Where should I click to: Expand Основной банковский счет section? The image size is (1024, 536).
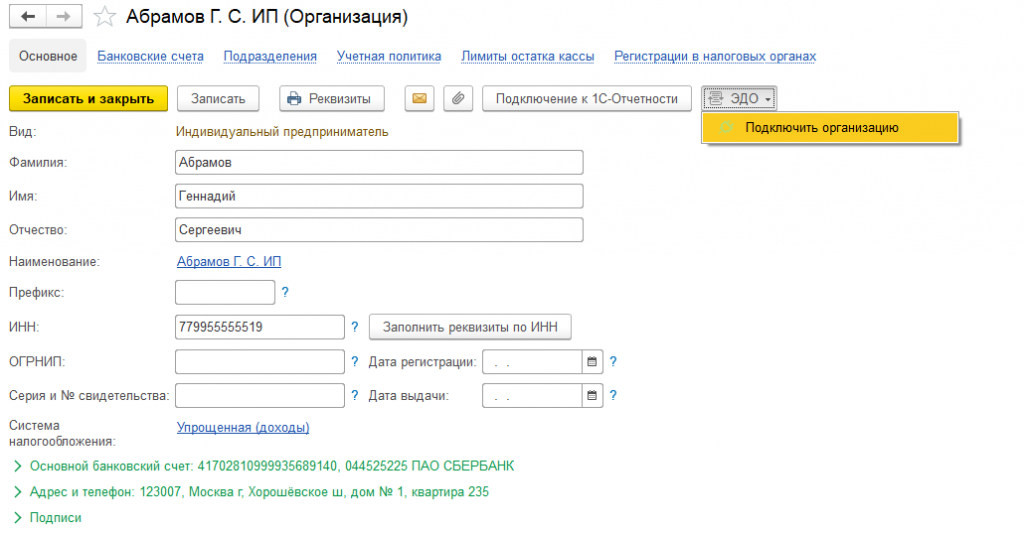(18, 466)
